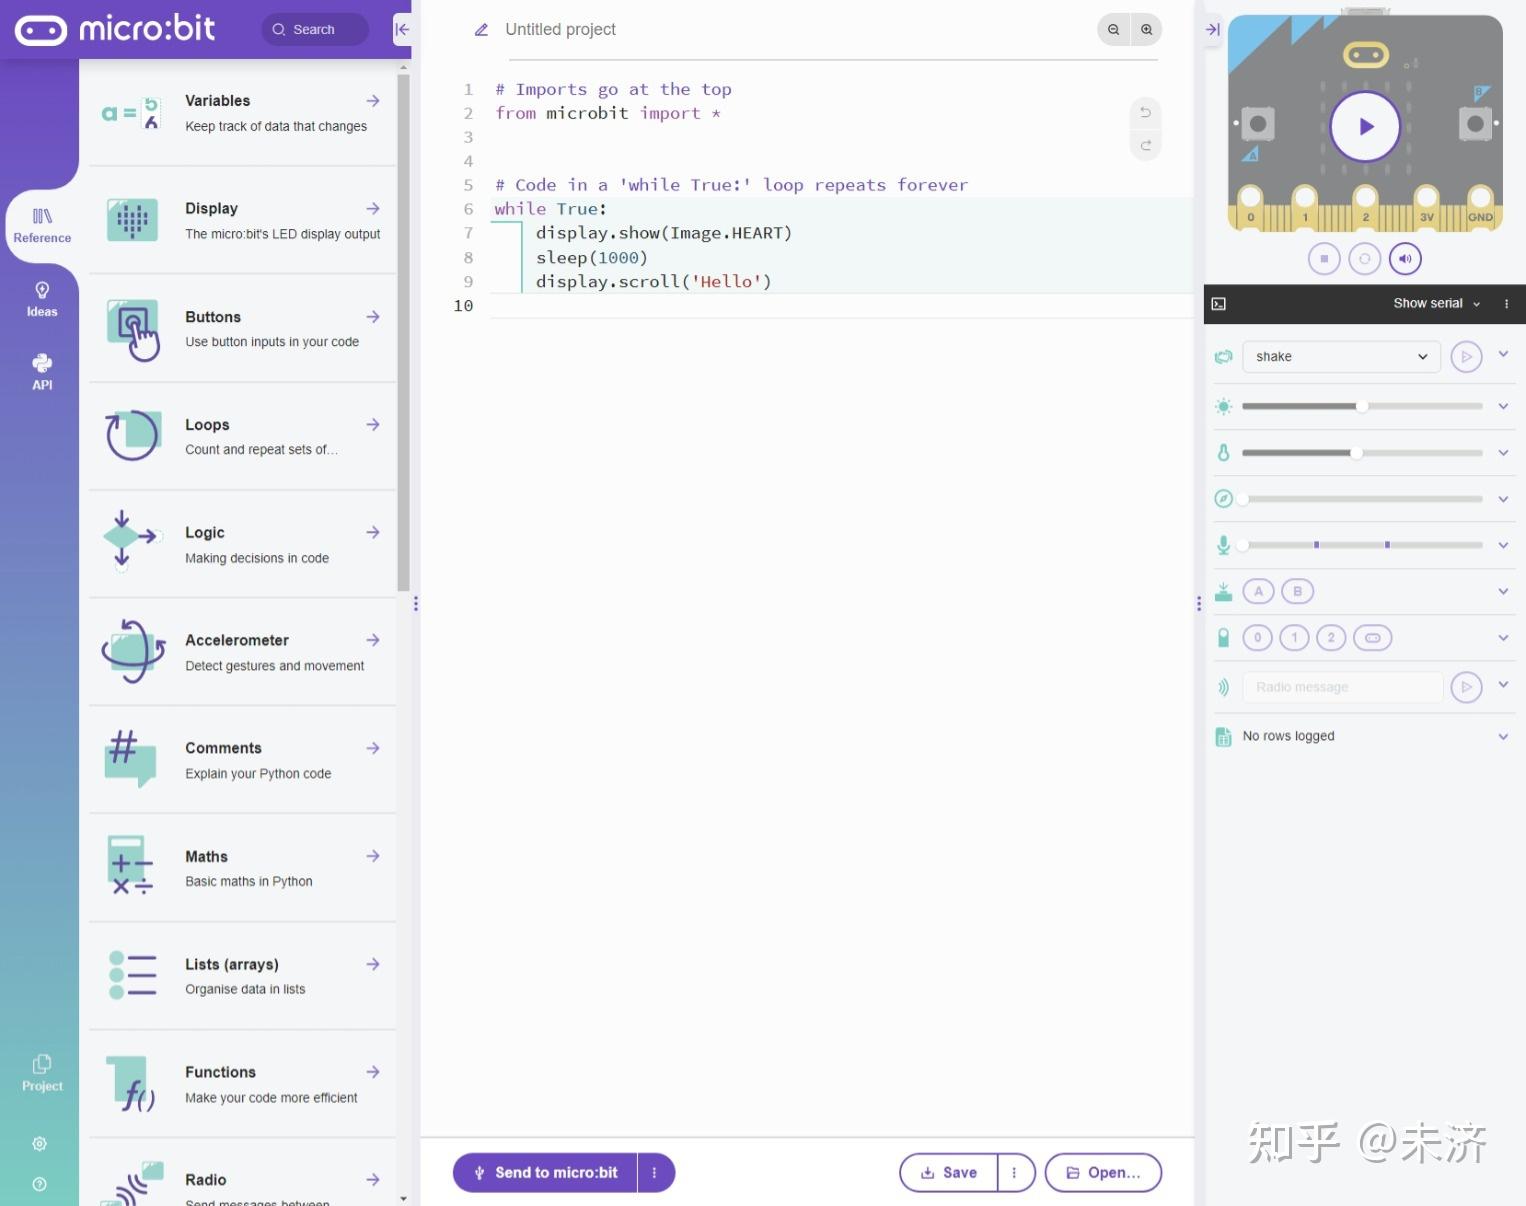Expand the buttons section
The width and height of the screenshot is (1526, 1206).
pos(1503,591)
